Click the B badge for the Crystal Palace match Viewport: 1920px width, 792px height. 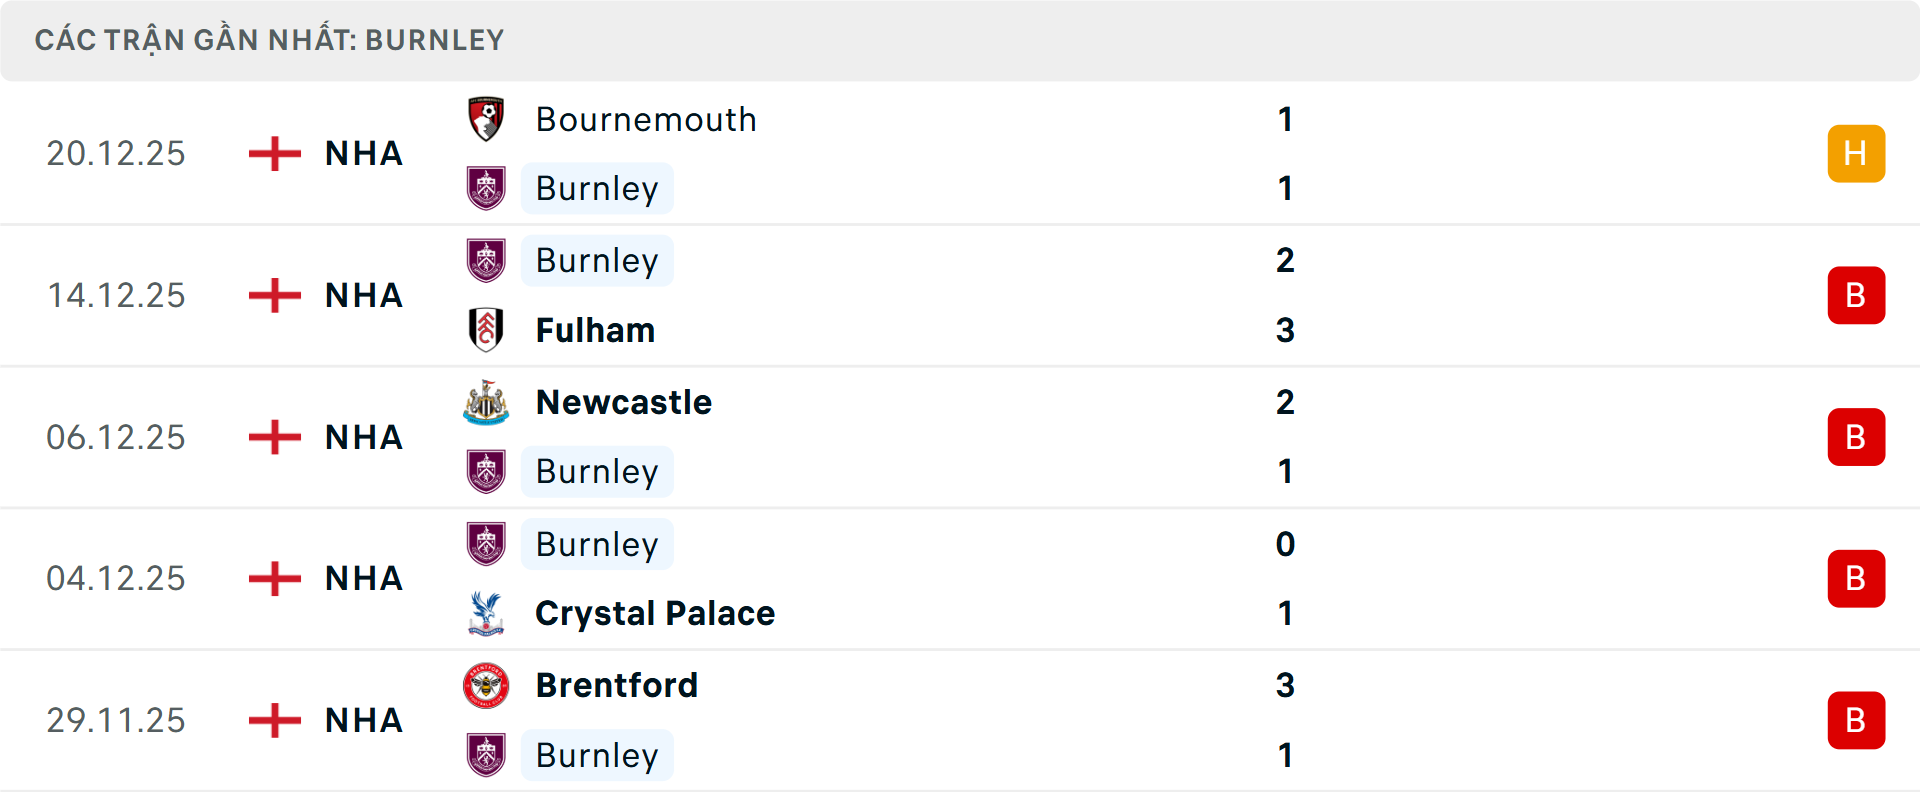1856,578
